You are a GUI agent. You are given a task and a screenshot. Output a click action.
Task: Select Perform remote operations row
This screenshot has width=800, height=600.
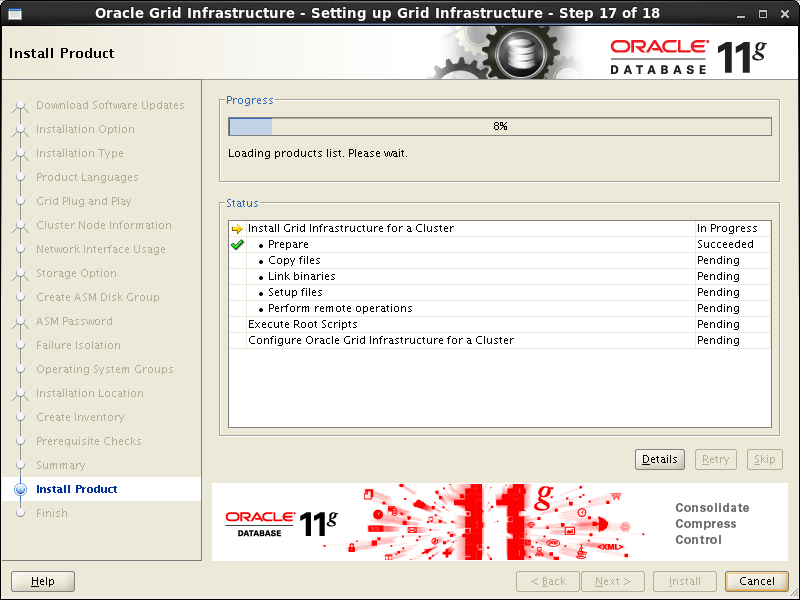coord(500,308)
